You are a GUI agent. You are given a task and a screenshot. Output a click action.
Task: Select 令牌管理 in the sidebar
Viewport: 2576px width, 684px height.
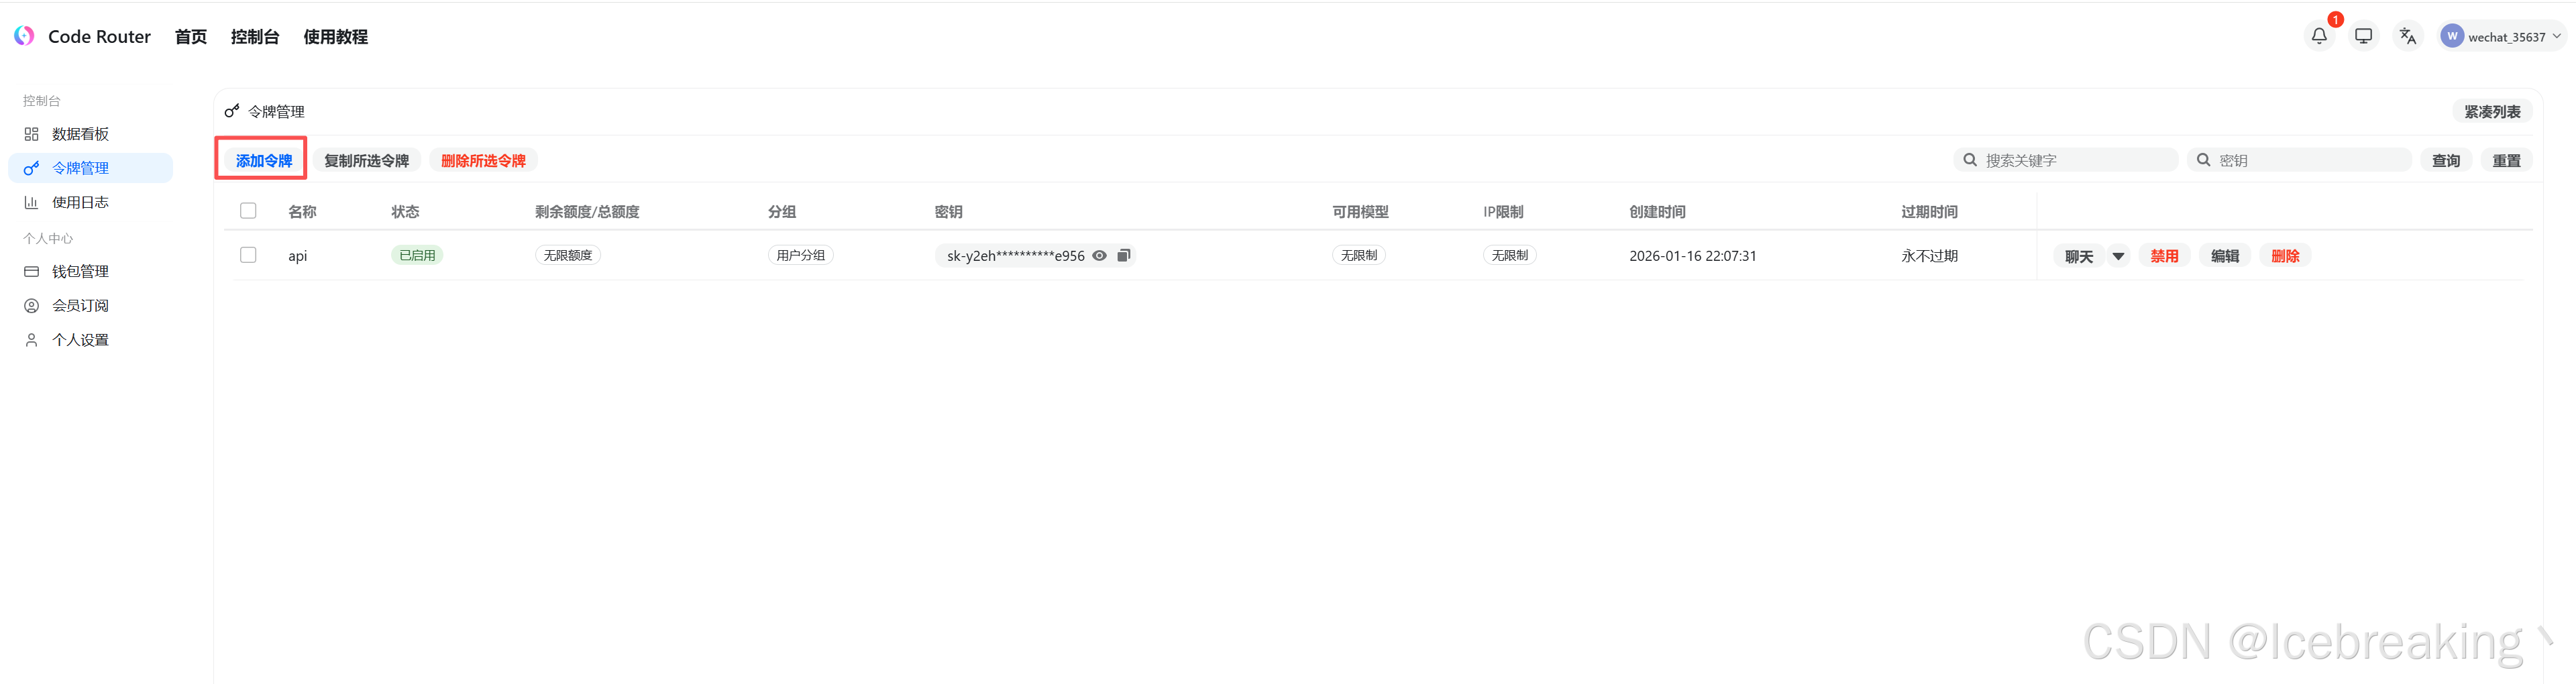[x=90, y=168]
